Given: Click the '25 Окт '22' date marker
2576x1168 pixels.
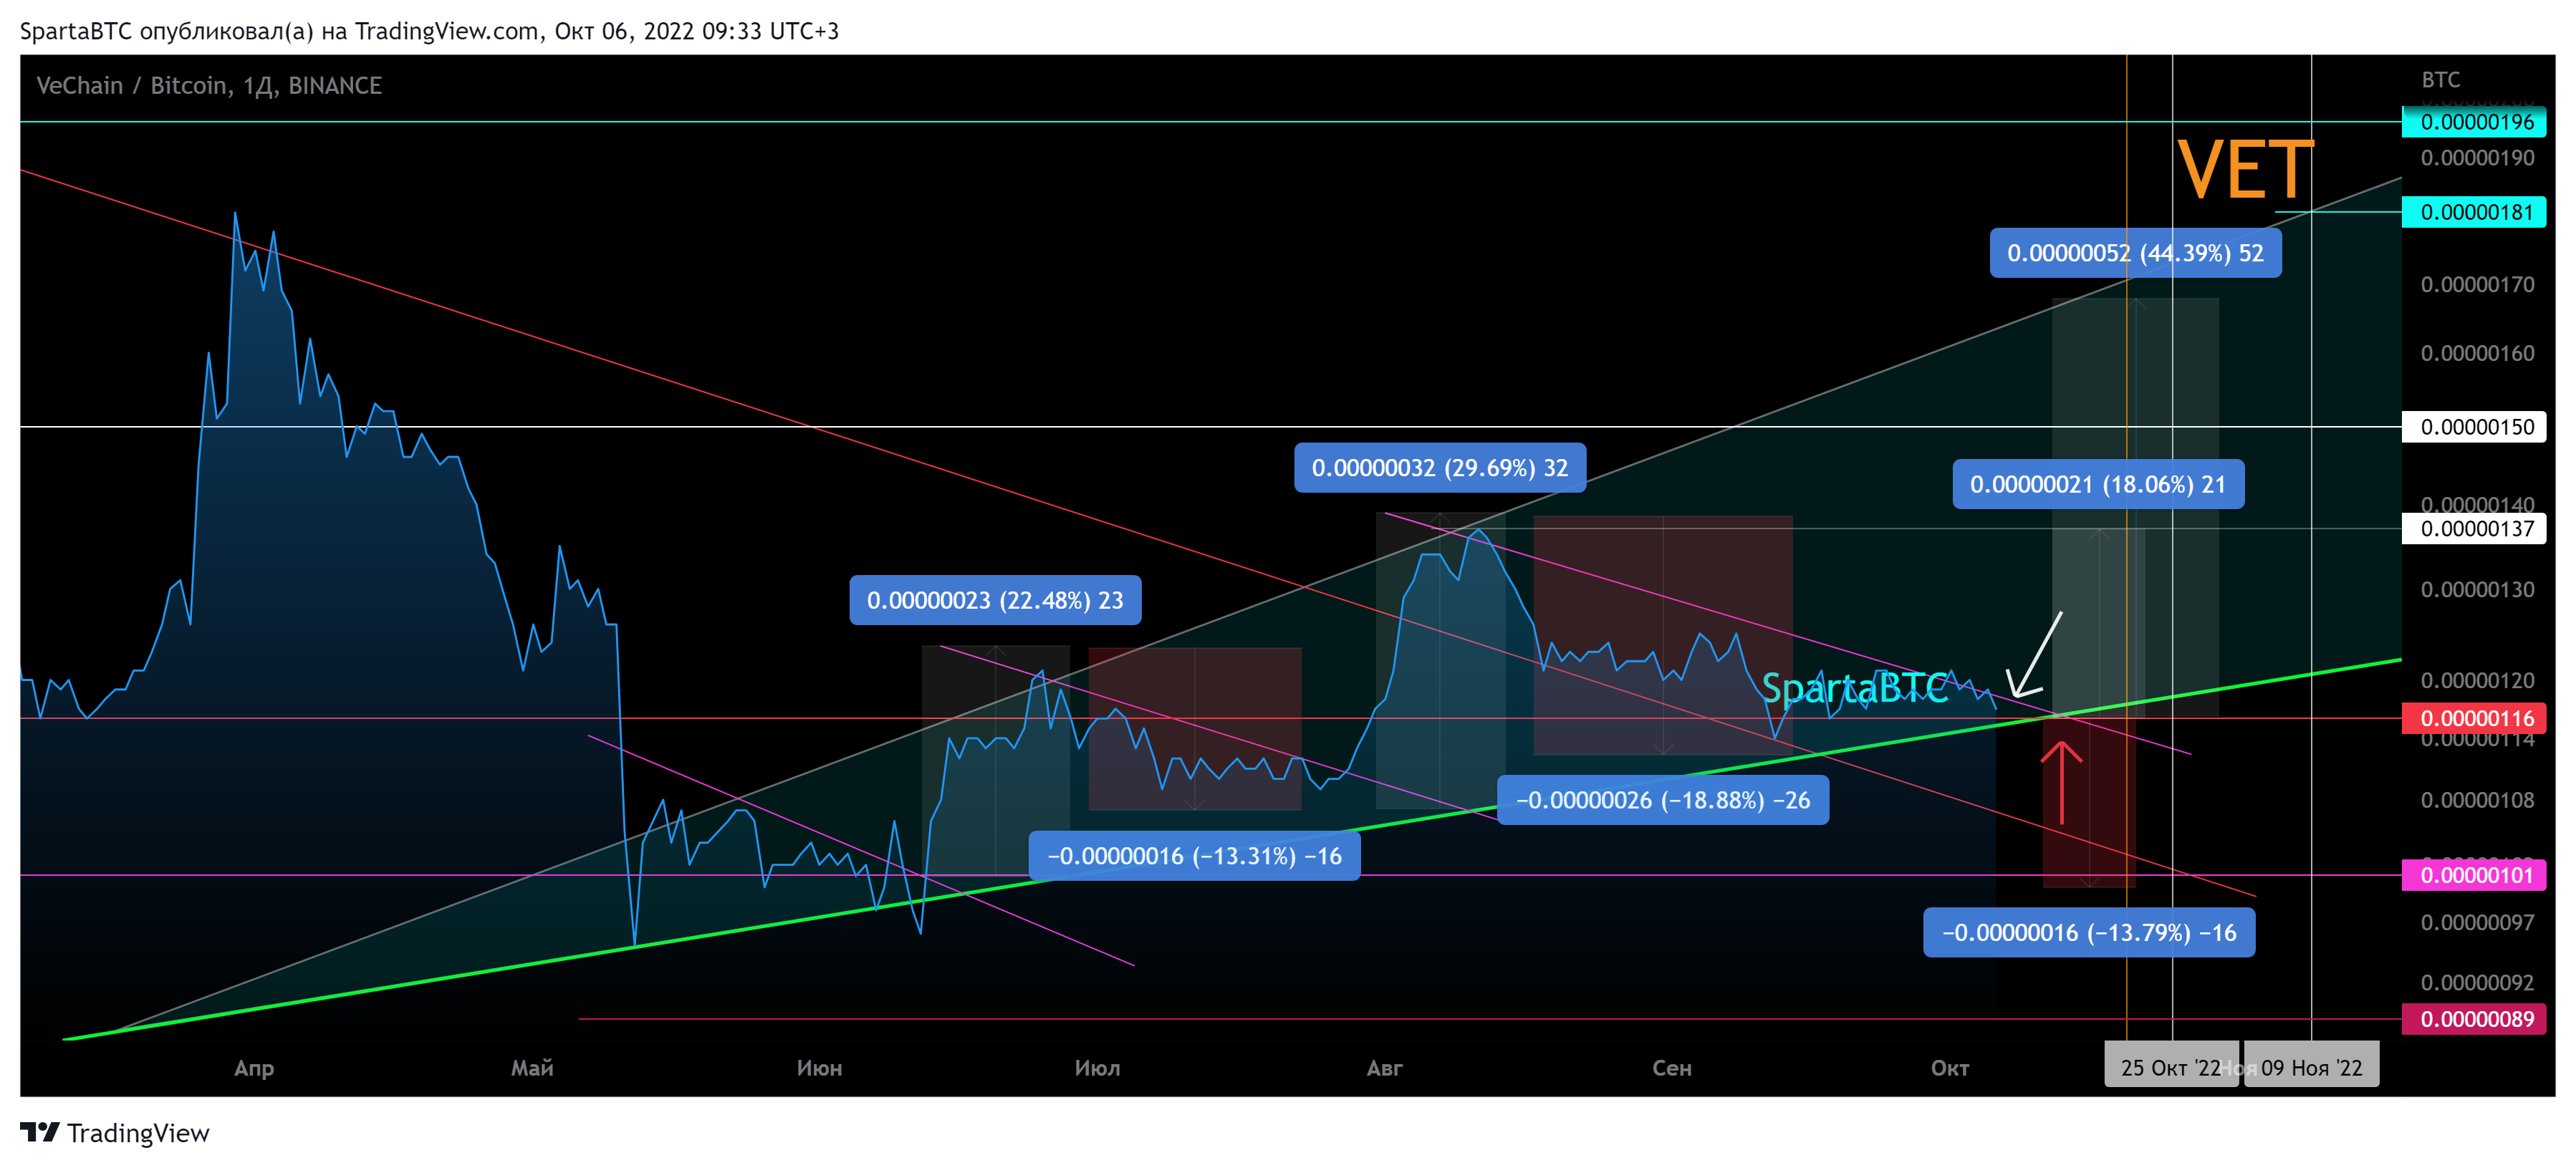Looking at the screenshot, I should click(x=2171, y=1066).
